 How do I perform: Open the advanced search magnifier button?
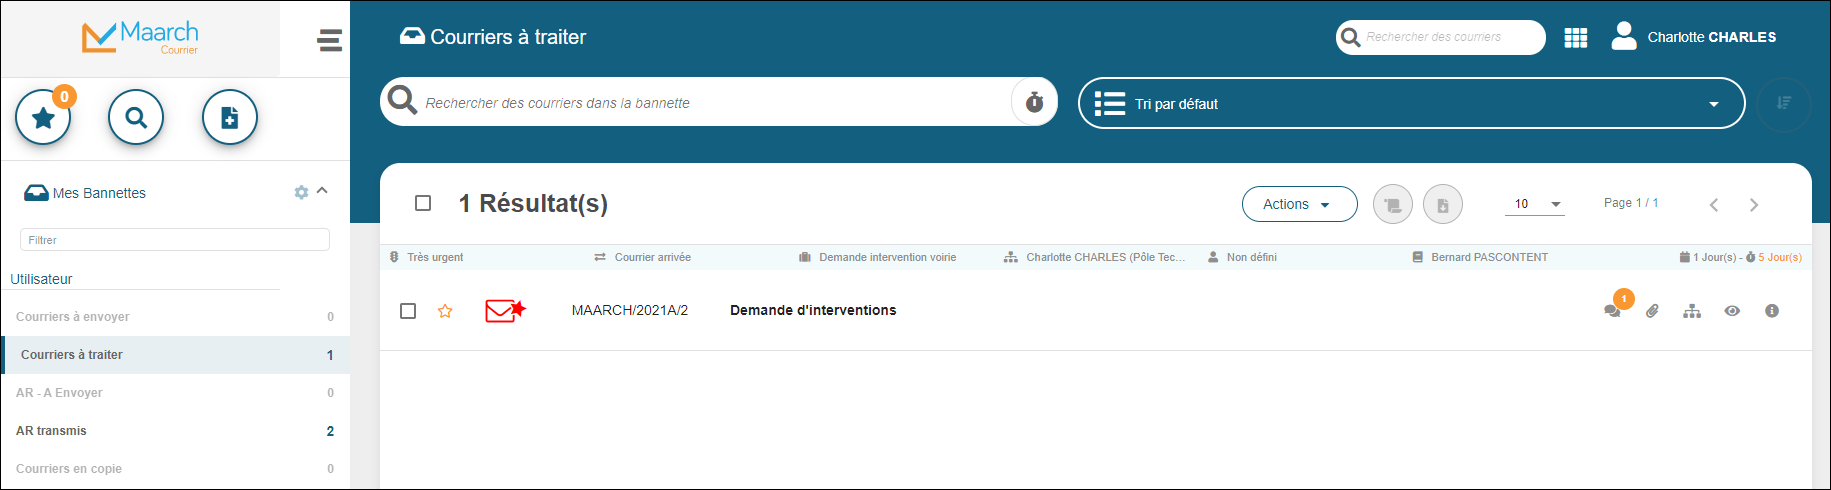click(136, 118)
